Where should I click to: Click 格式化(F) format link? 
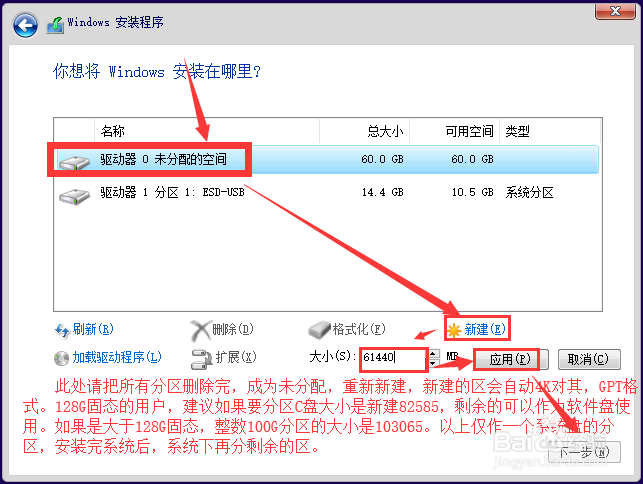point(359,329)
